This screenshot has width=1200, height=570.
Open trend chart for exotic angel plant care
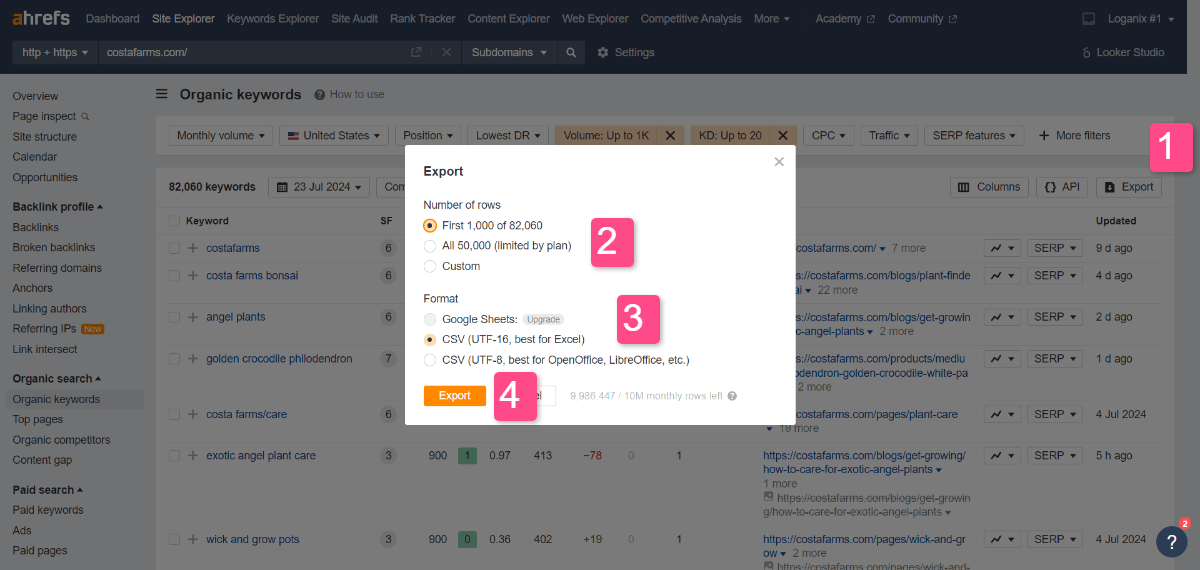(1002, 455)
